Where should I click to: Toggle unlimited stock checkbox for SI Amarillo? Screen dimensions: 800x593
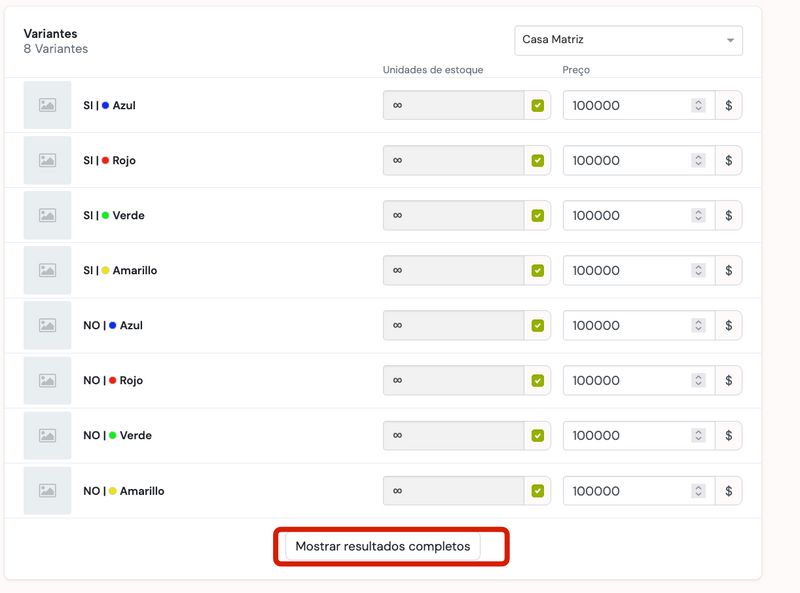[x=538, y=270]
